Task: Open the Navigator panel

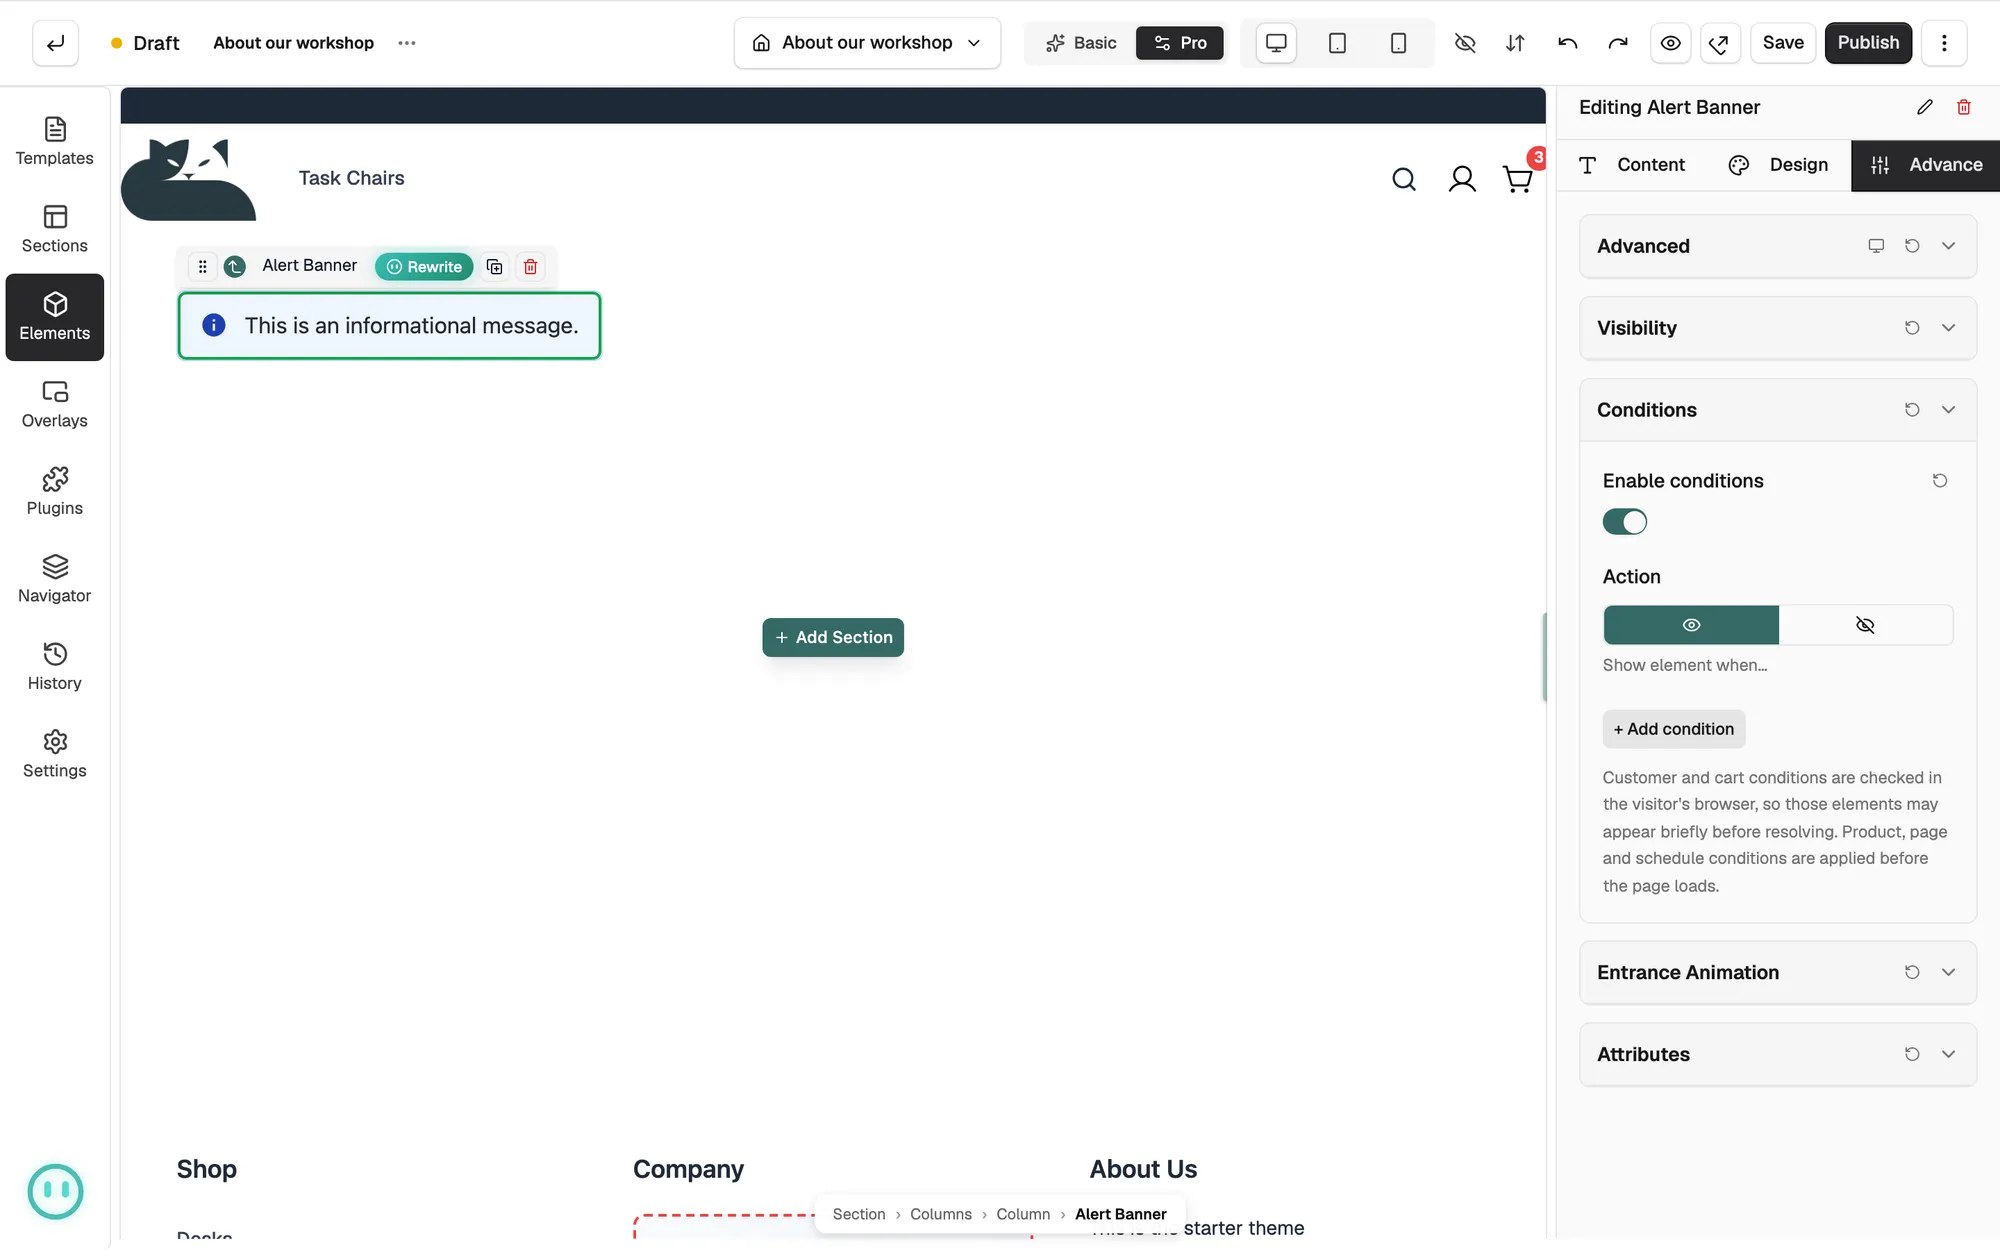Action: [54, 579]
